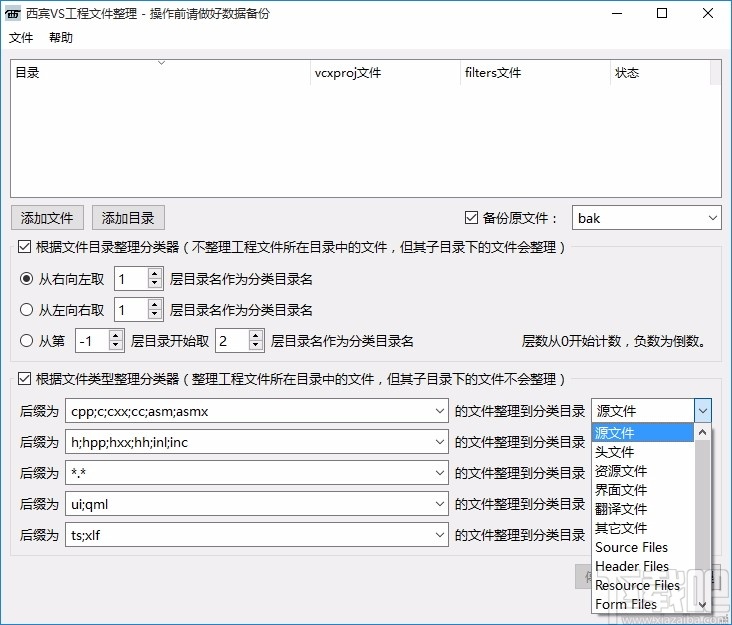Maximize the window
Screen dimensions: 732x625
[662, 14]
